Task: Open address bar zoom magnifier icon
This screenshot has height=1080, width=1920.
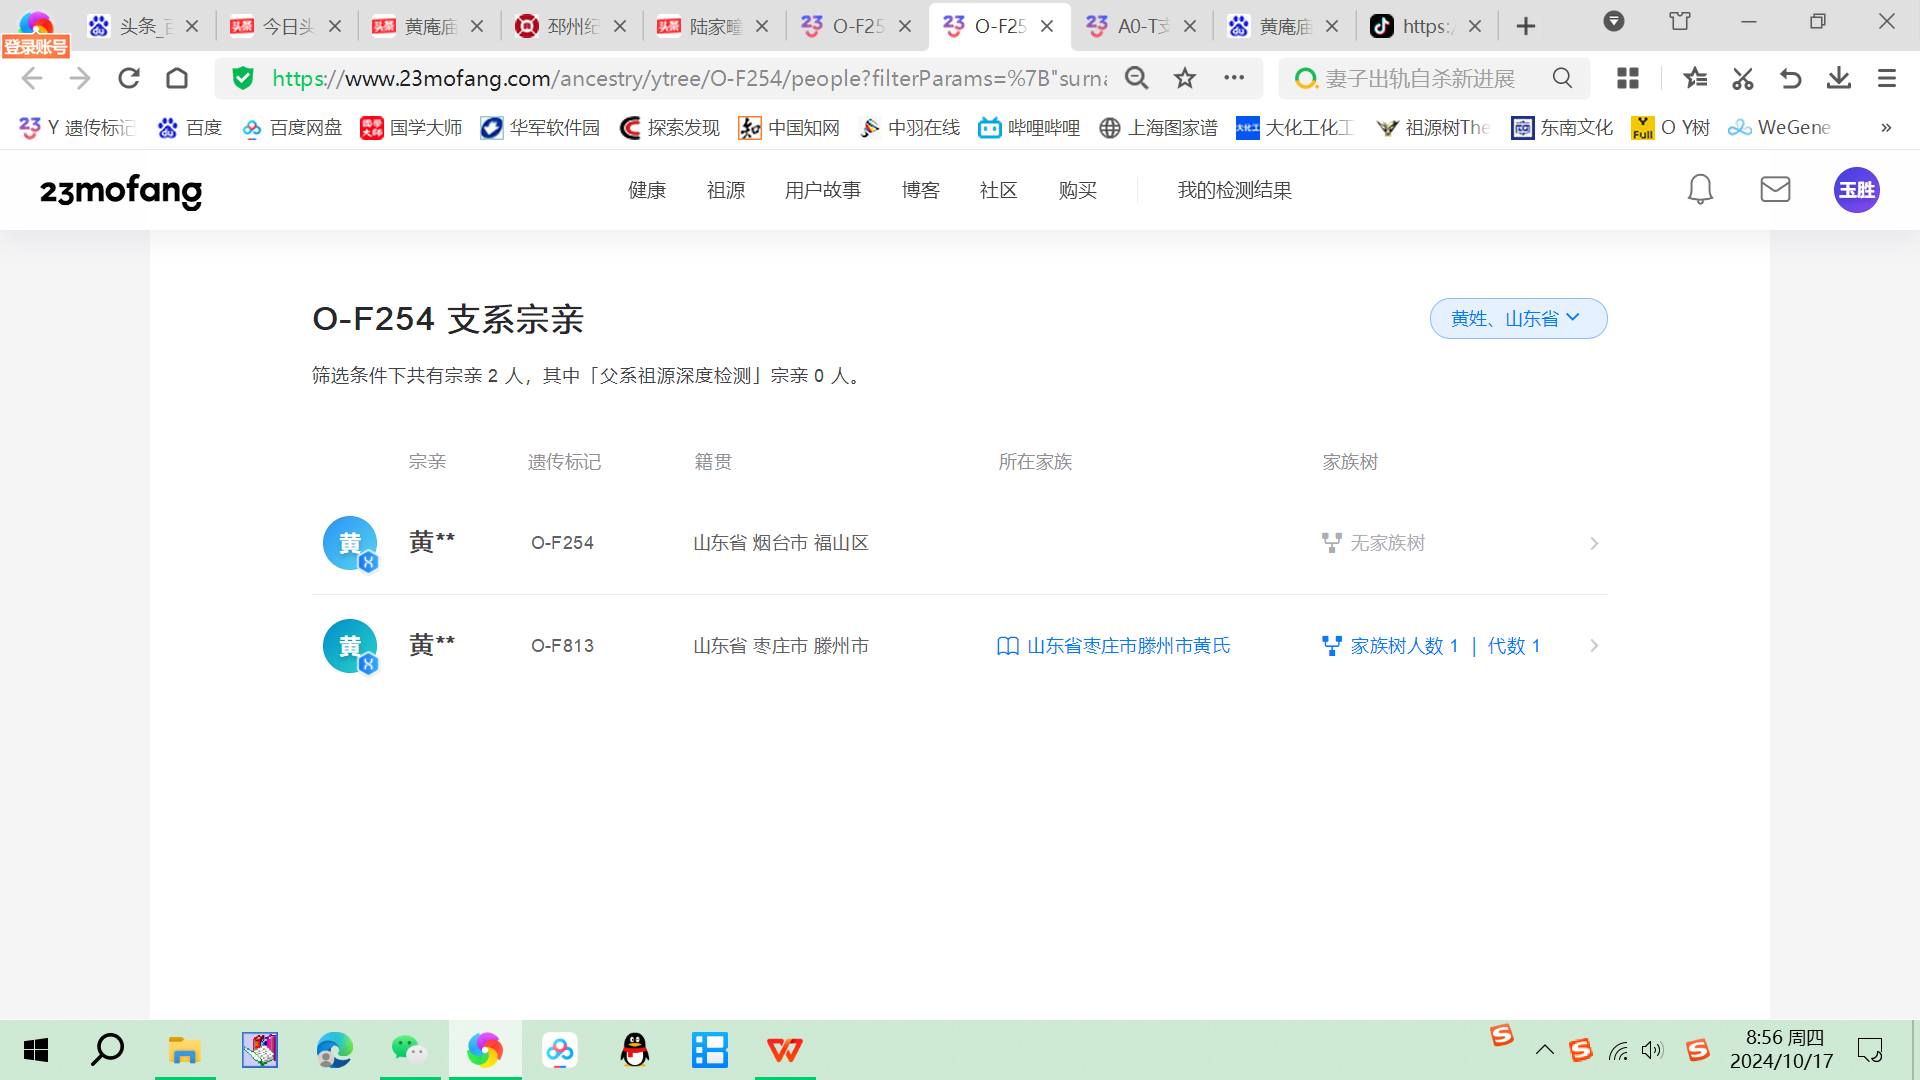Action: point(1137,78)
